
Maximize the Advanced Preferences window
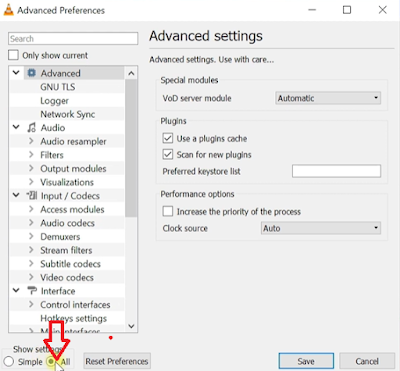pos(347,10)
